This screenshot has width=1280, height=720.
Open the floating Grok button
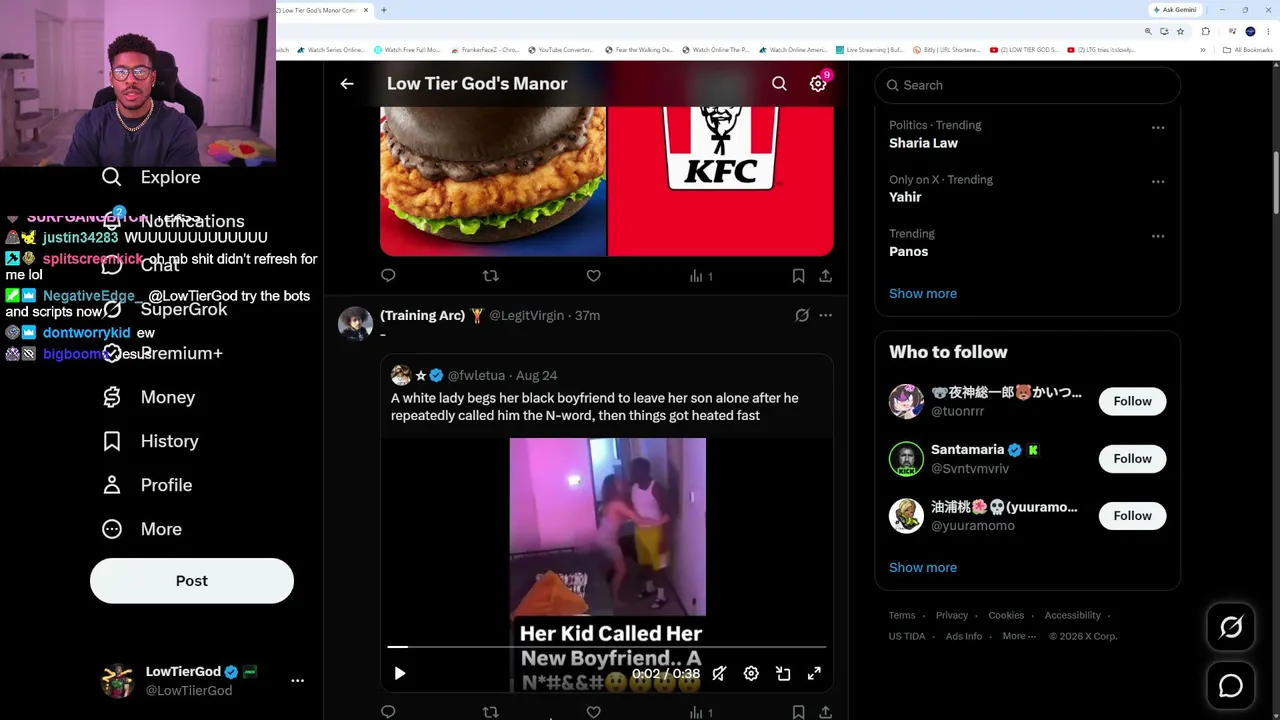[x=1231, y=627]
